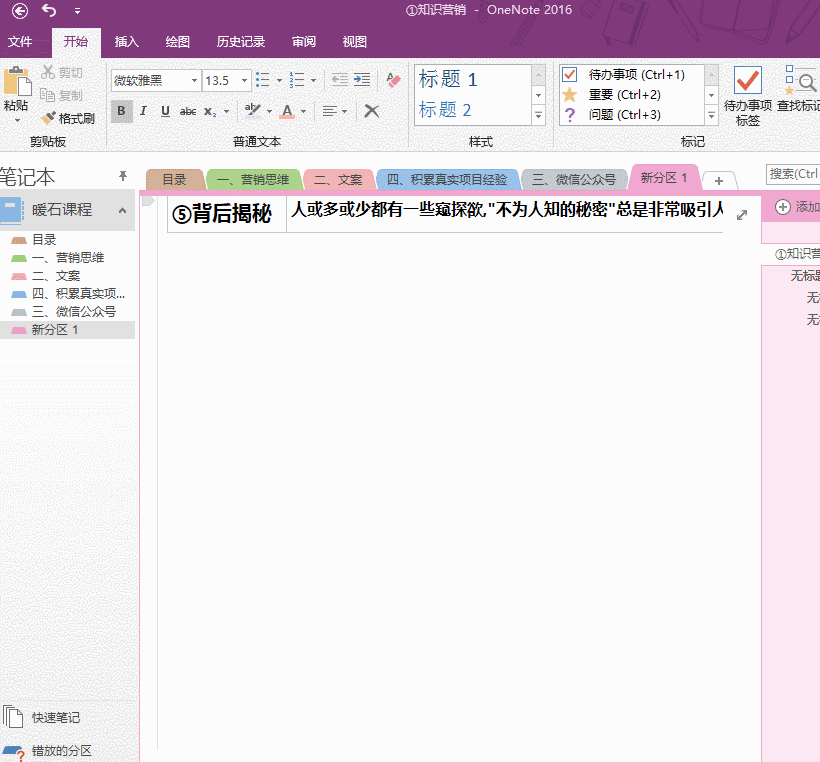Click the 剪切 scissors button

(x=62, y=72)
